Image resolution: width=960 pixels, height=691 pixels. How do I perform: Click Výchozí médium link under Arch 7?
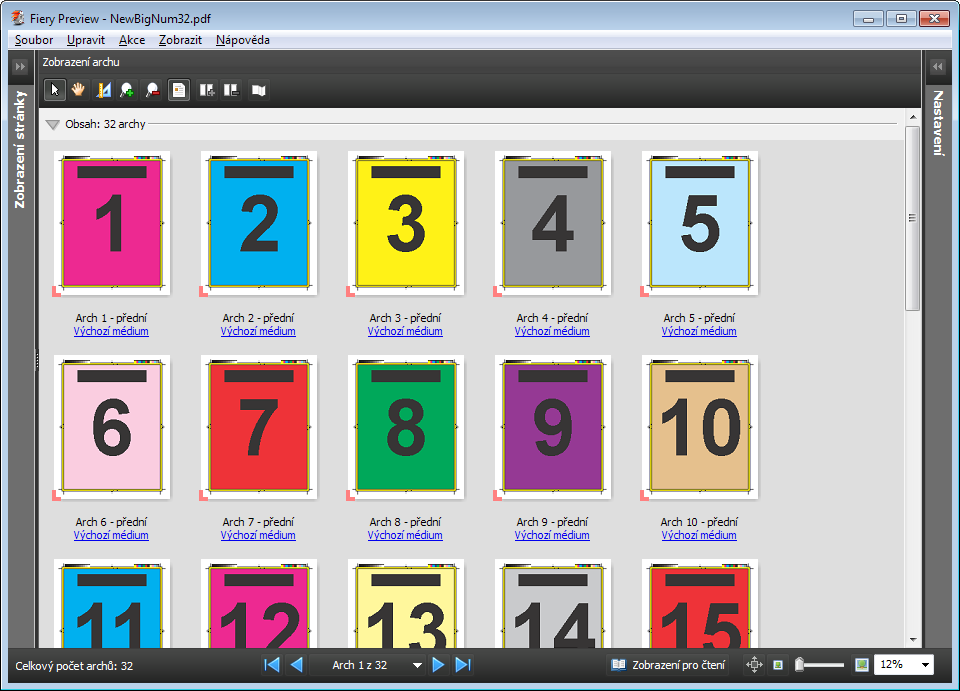[x=258, y=535]
